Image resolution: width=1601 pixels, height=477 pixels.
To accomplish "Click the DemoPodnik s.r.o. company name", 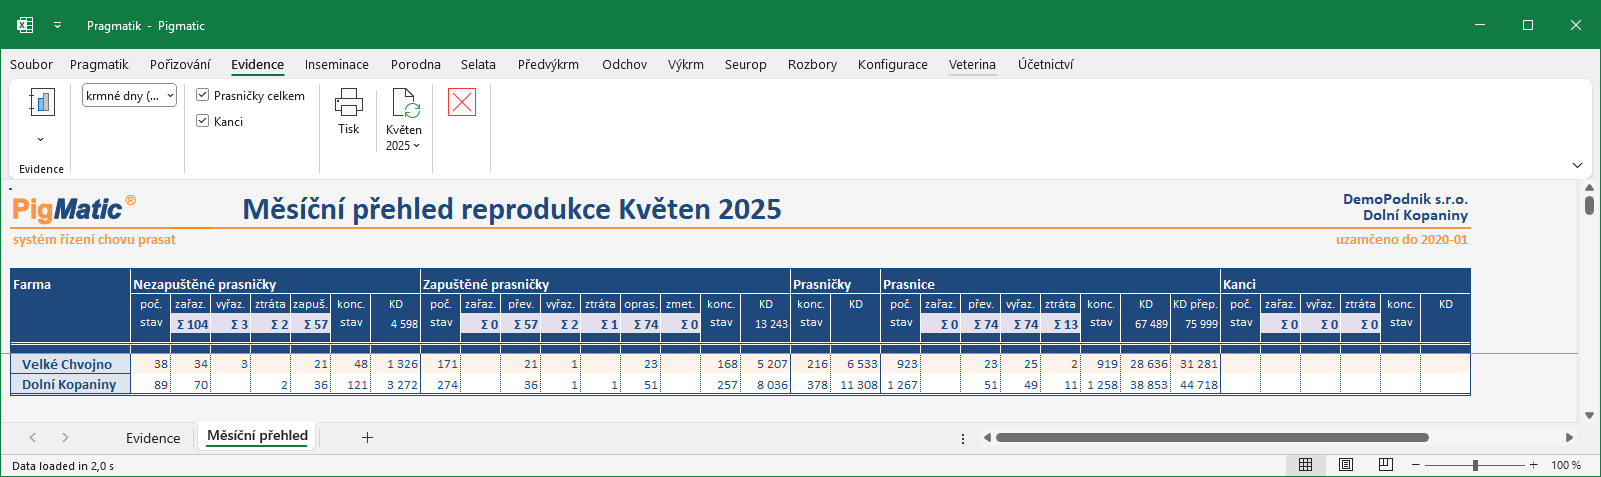I will point(1405,199).
